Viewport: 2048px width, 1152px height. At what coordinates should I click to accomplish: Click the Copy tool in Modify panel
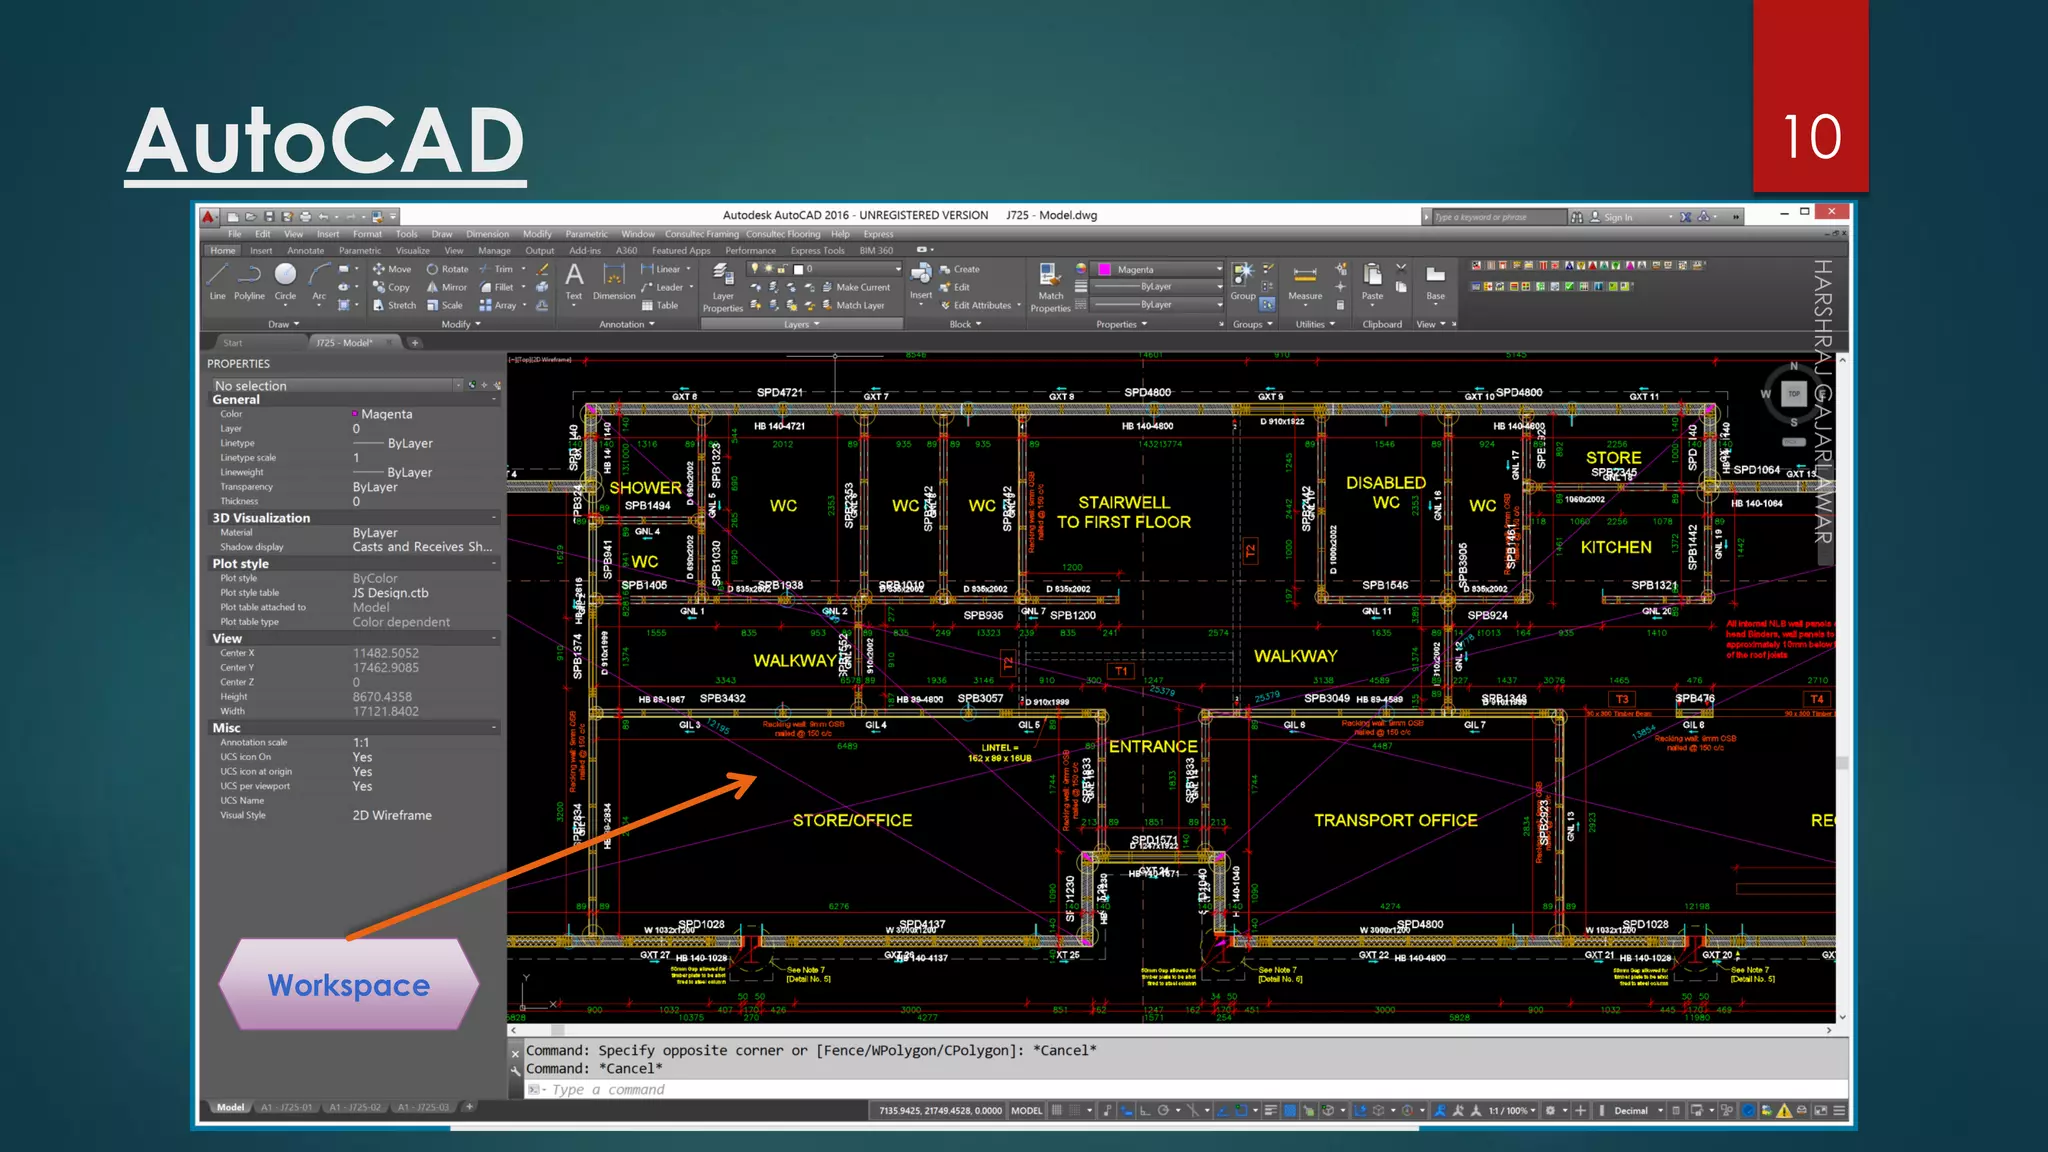[x=391, y=287]
